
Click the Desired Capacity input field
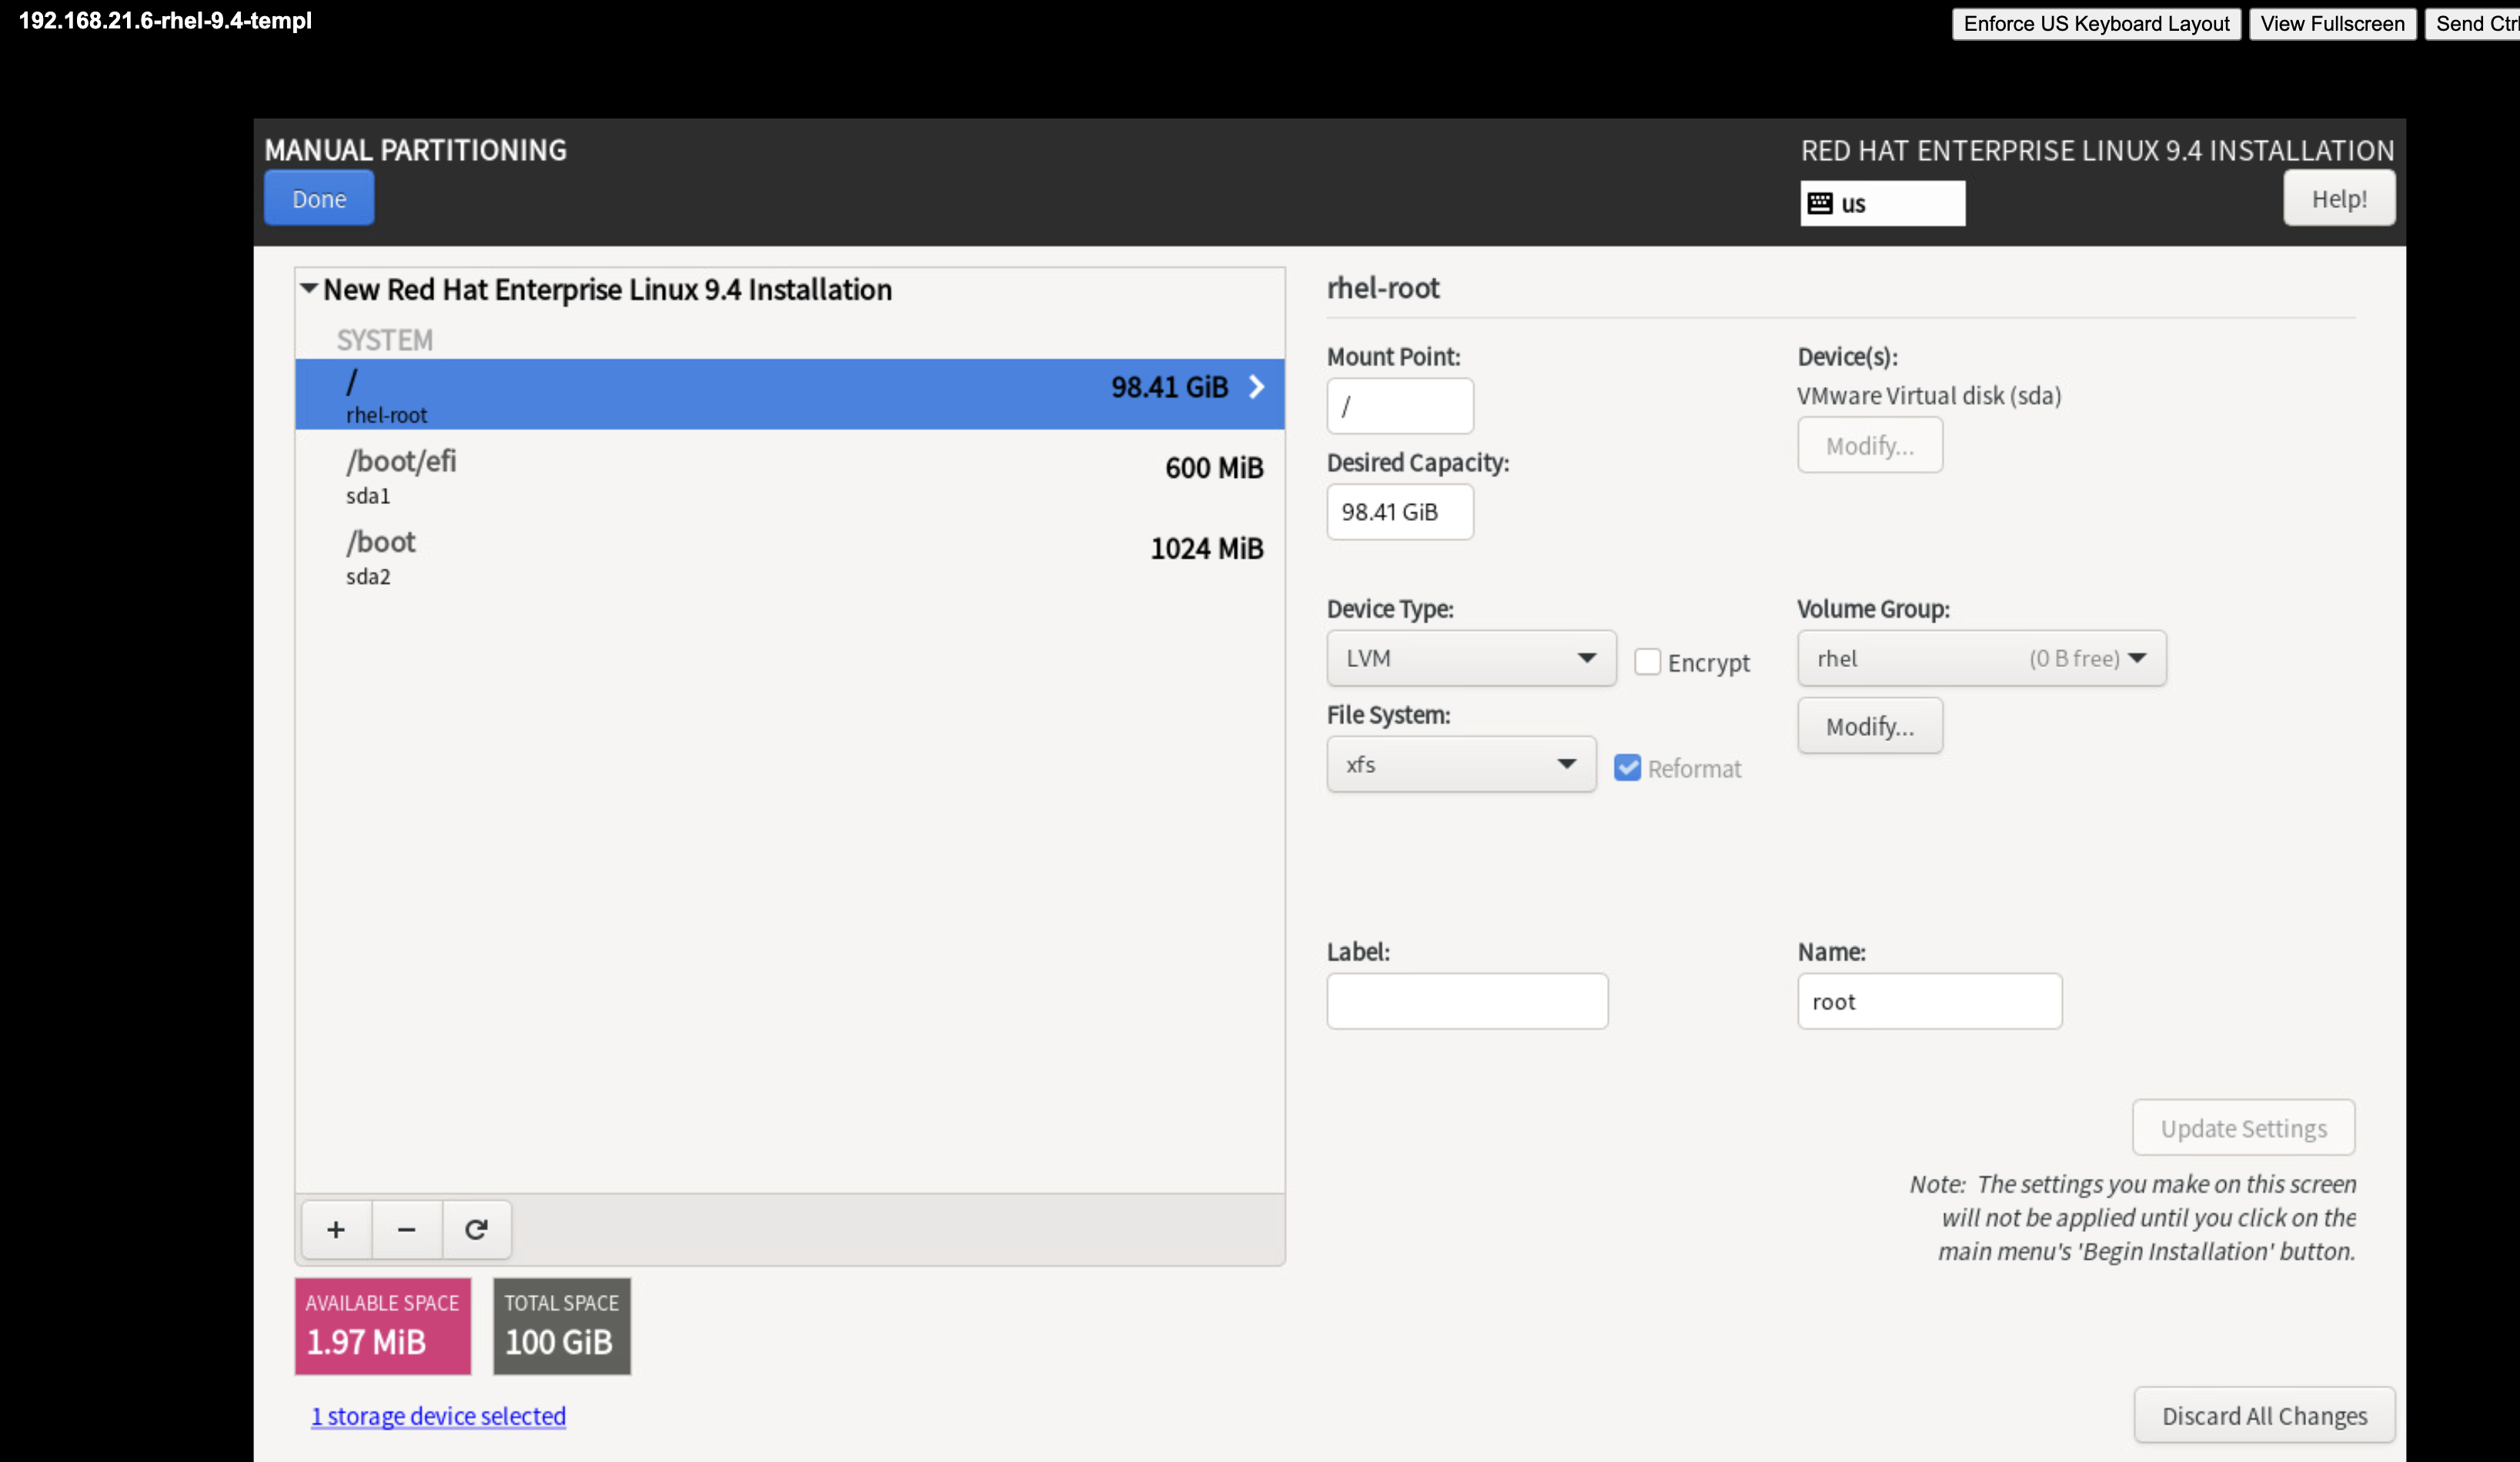1399,512
